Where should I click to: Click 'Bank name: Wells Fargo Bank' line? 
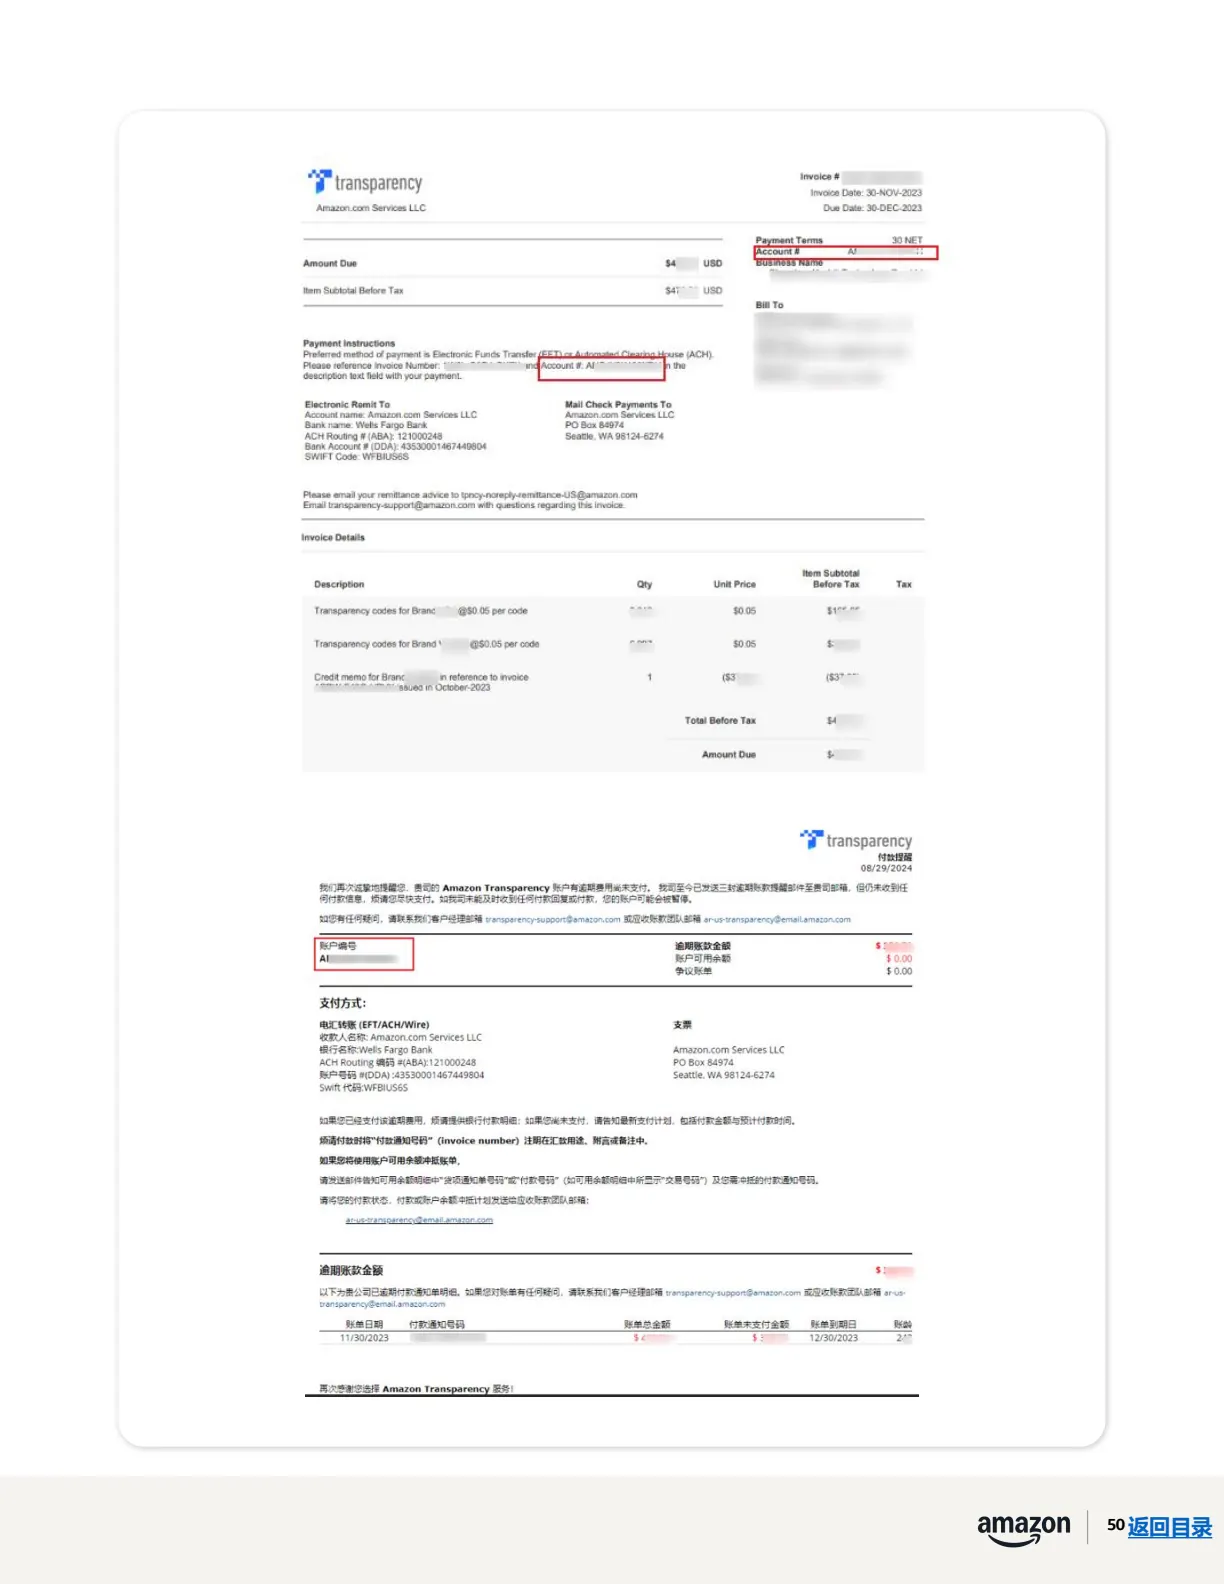pyautogui.click(x=366, y=425)
